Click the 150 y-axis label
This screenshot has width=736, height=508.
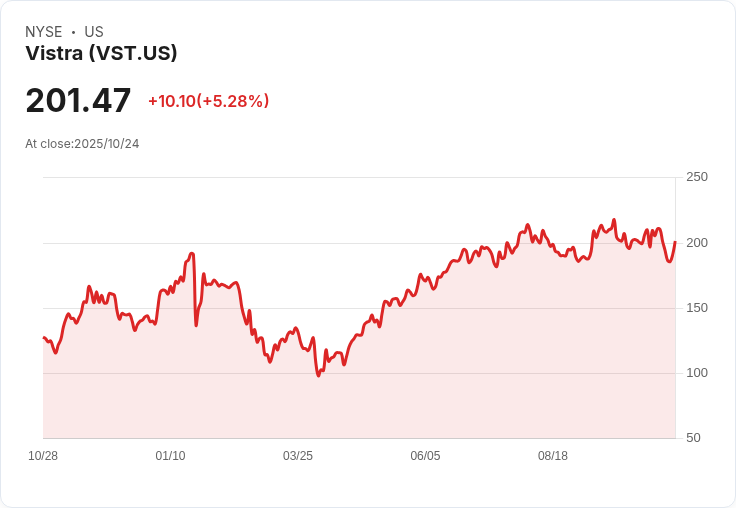697,308
